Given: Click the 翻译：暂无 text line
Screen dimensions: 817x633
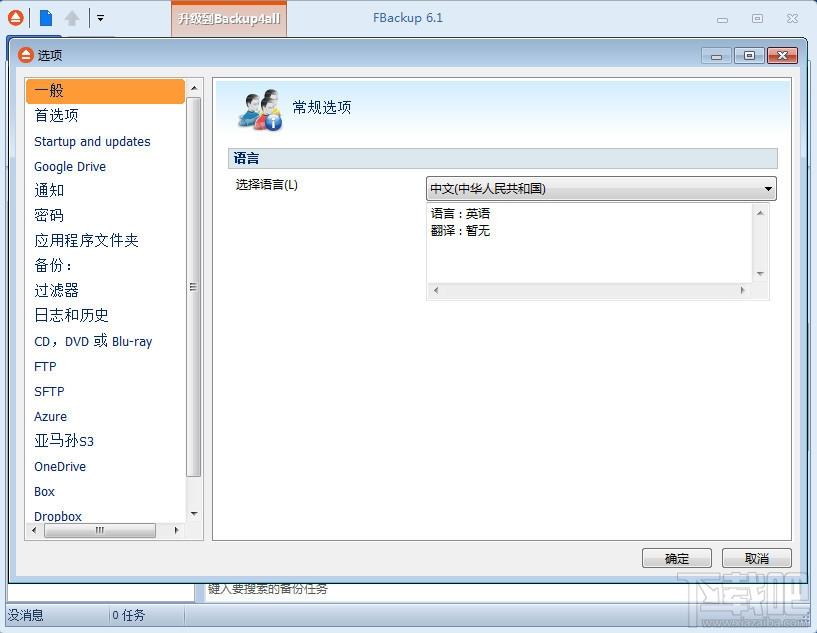Looking at the screenshot, I should pyautogui.click(x=460, y=230).
